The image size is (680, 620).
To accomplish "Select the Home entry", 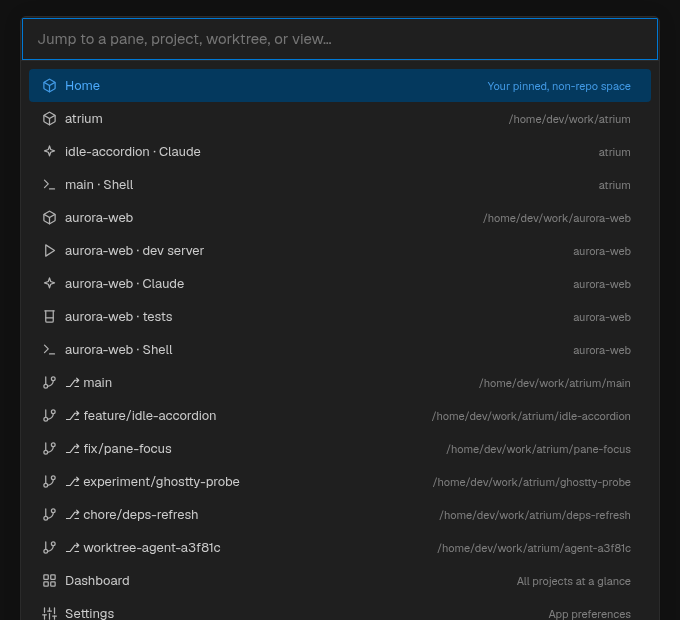I will 340,85.
